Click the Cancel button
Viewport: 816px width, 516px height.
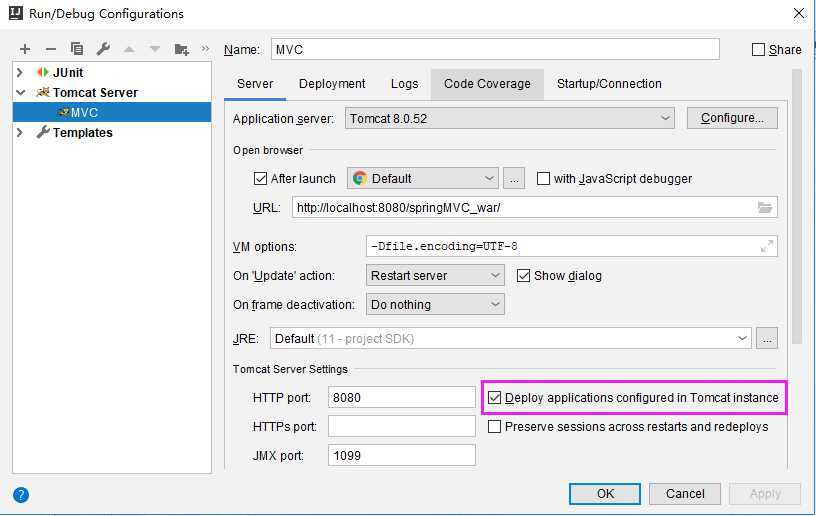click(x=685, y=494)
